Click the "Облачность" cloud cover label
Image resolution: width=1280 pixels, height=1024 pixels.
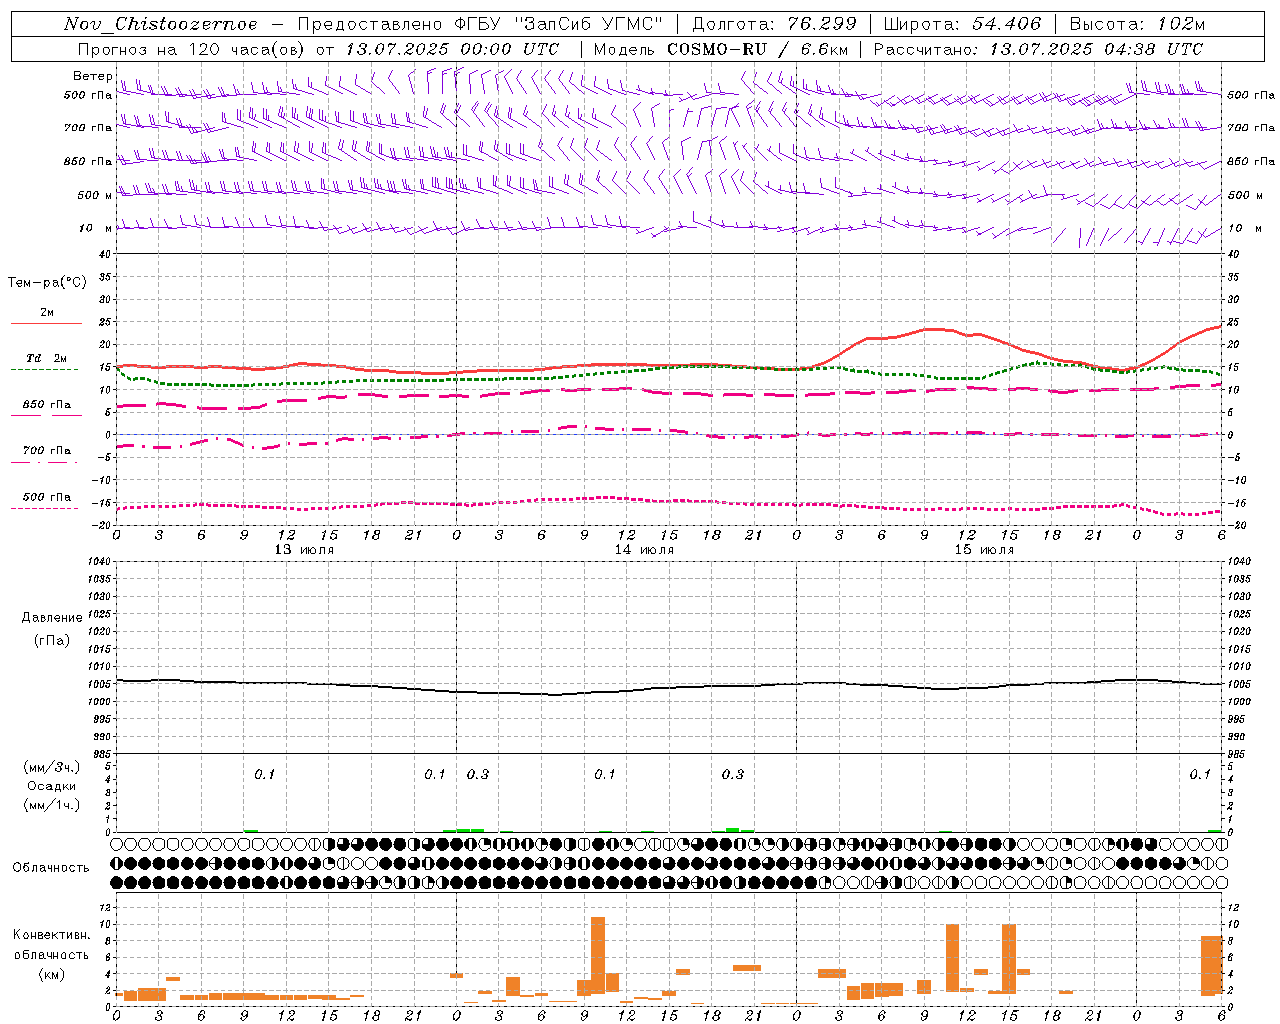(51, 868)
